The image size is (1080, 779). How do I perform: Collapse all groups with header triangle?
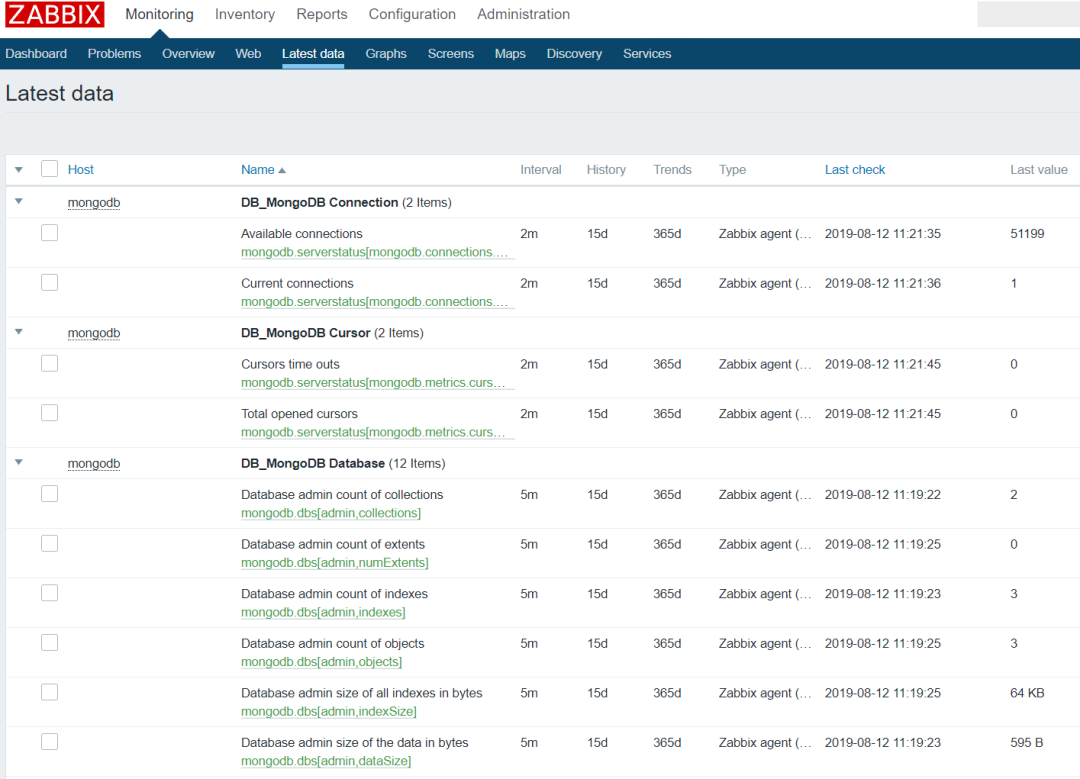click(x=19, y=169)
